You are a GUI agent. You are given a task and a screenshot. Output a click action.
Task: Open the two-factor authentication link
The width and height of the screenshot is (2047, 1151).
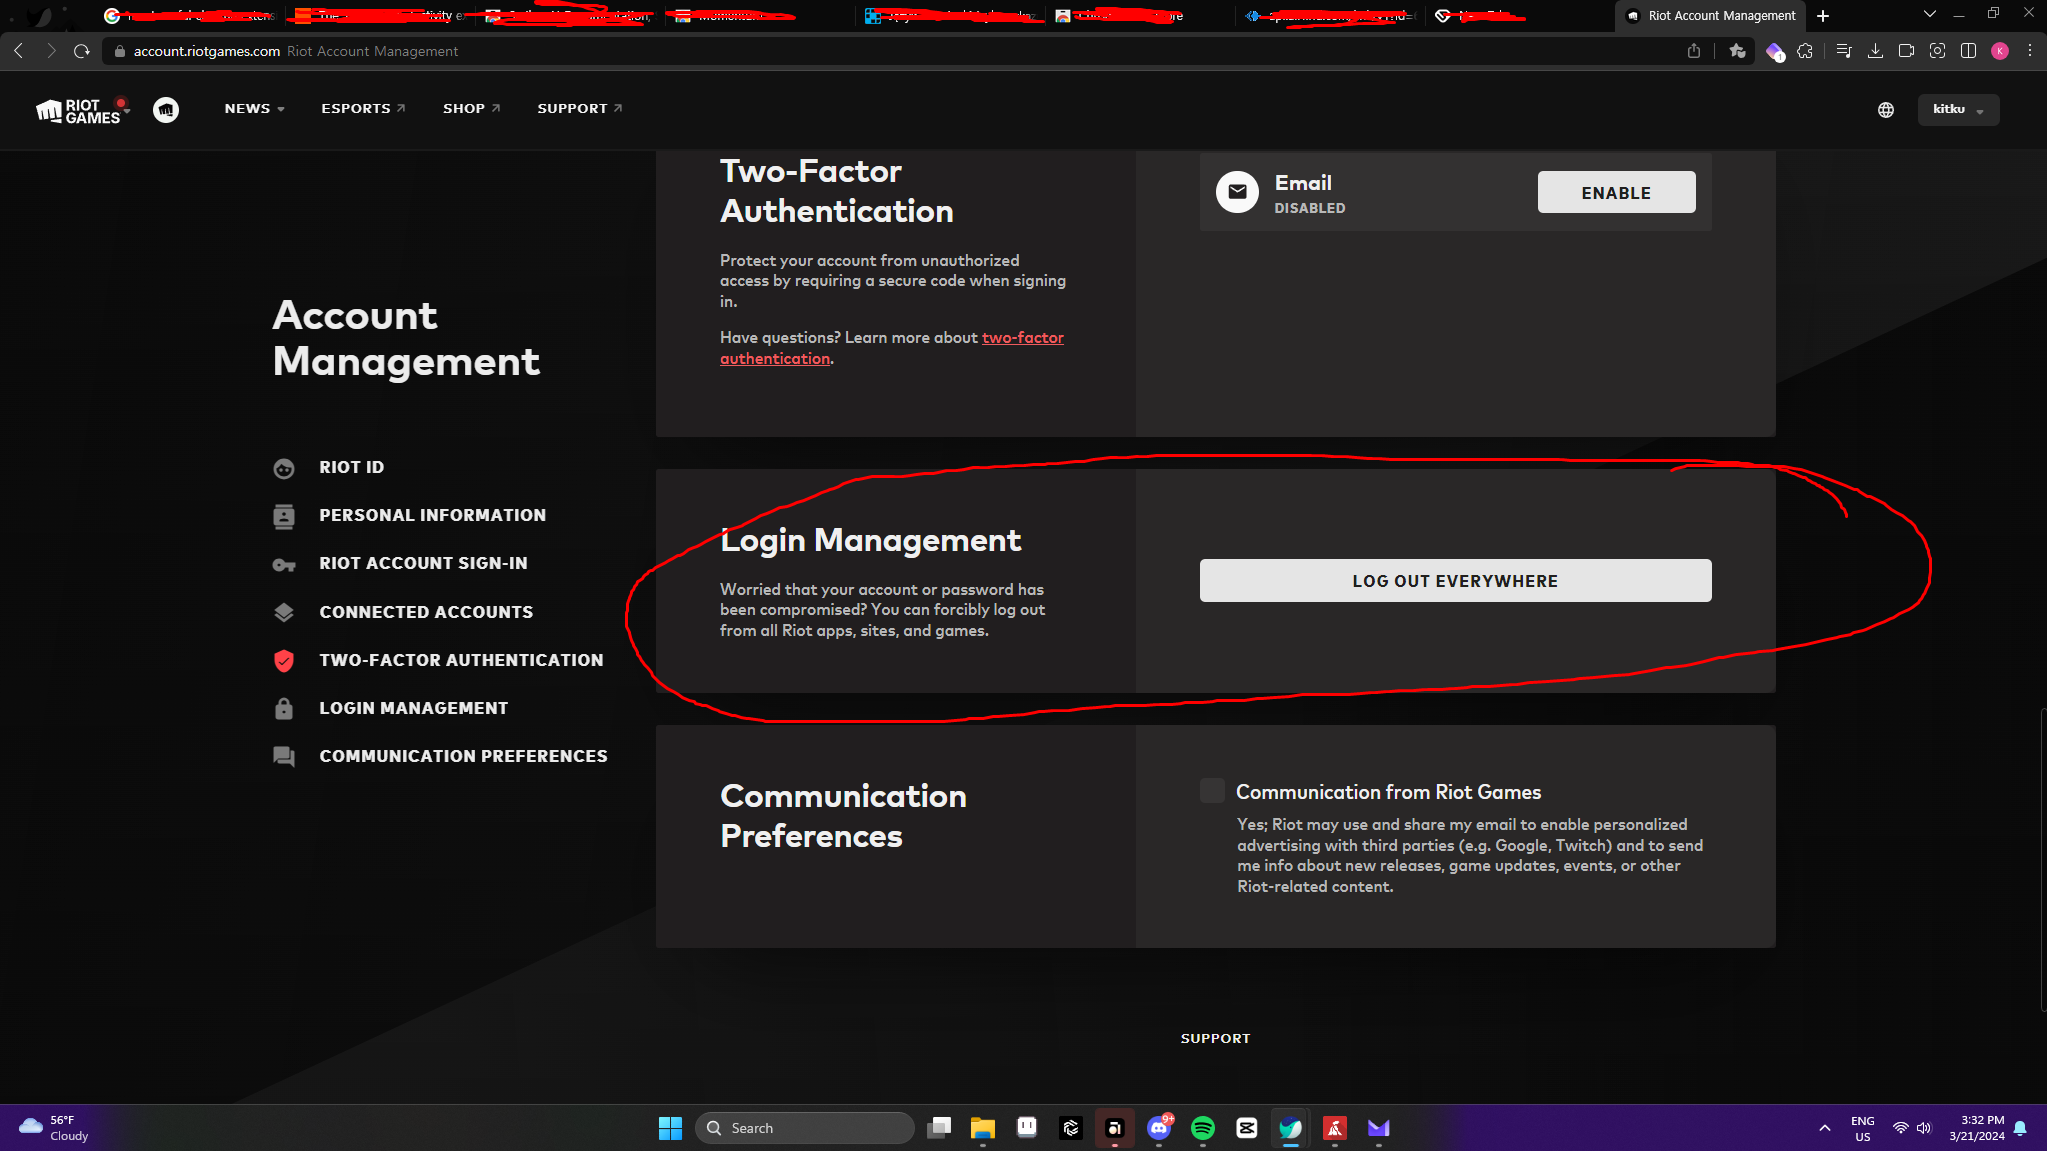click(1022, 337)
